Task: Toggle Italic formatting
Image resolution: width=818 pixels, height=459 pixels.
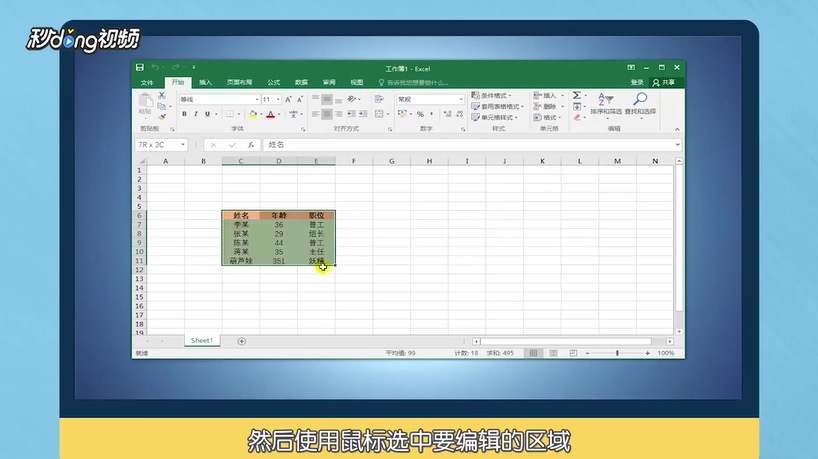Action: point(196,114)
